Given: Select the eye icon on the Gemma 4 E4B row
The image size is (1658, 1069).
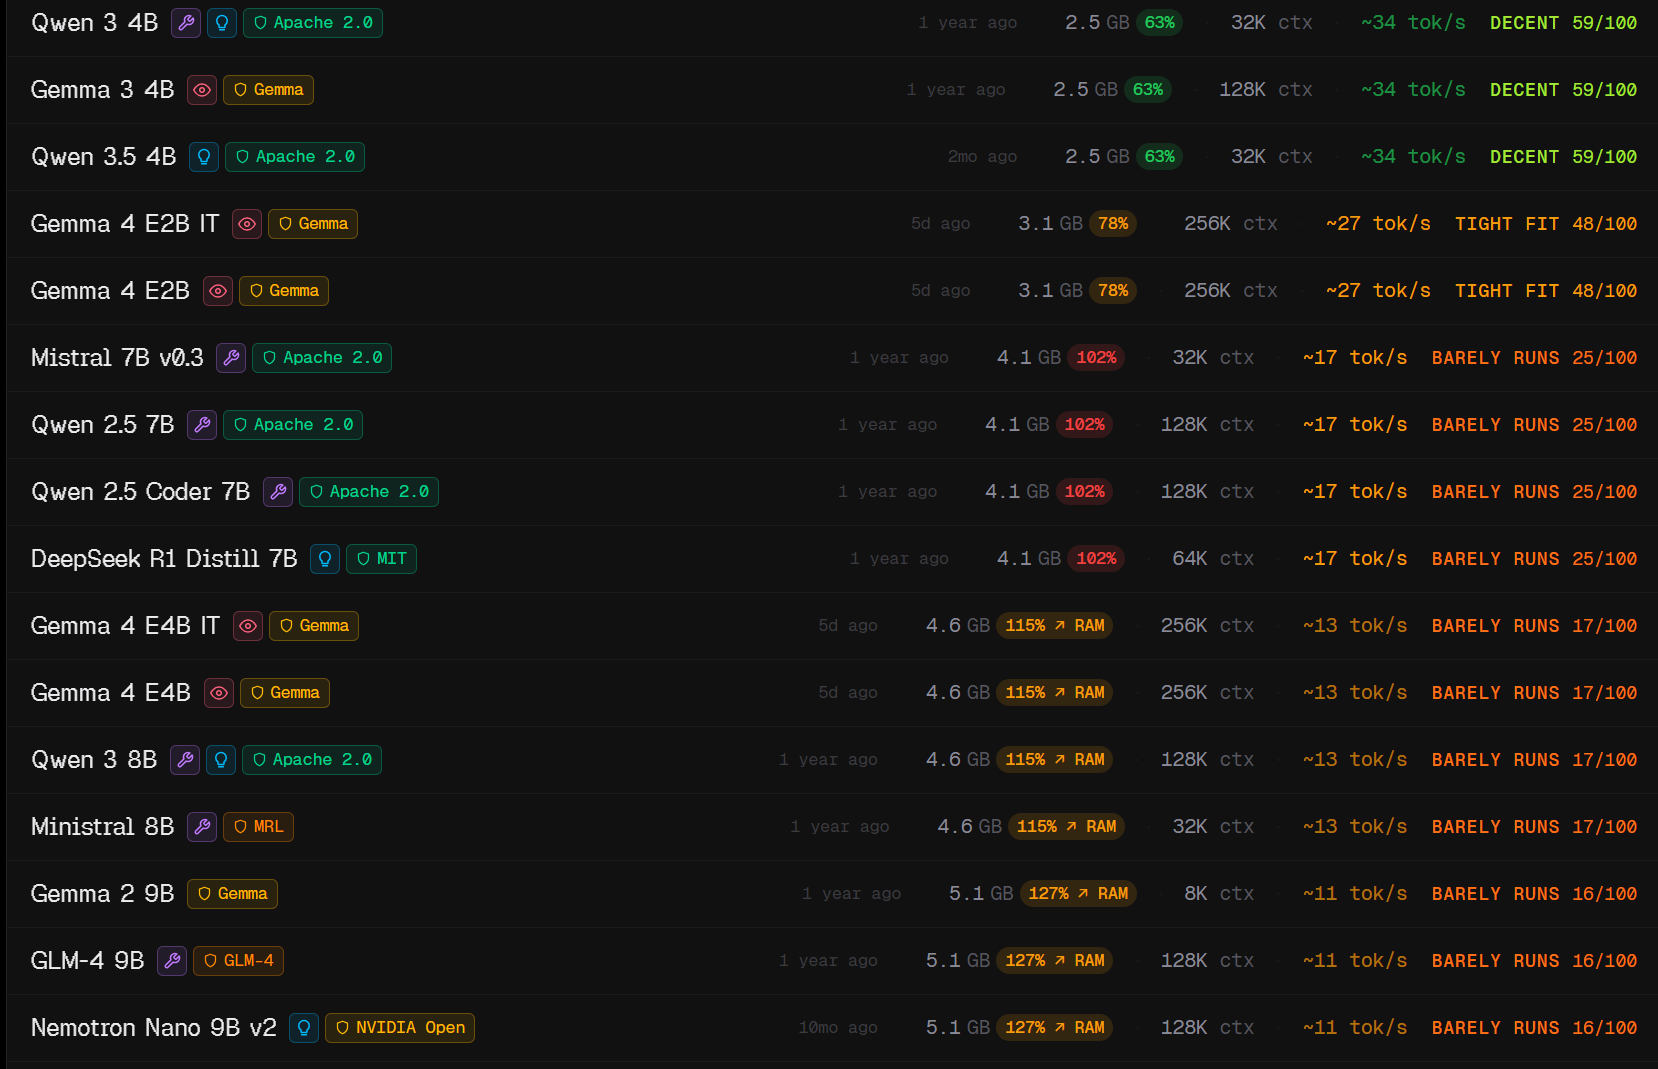Looking at the screenshot, I should pyautogui.click(x=219, y=693).
